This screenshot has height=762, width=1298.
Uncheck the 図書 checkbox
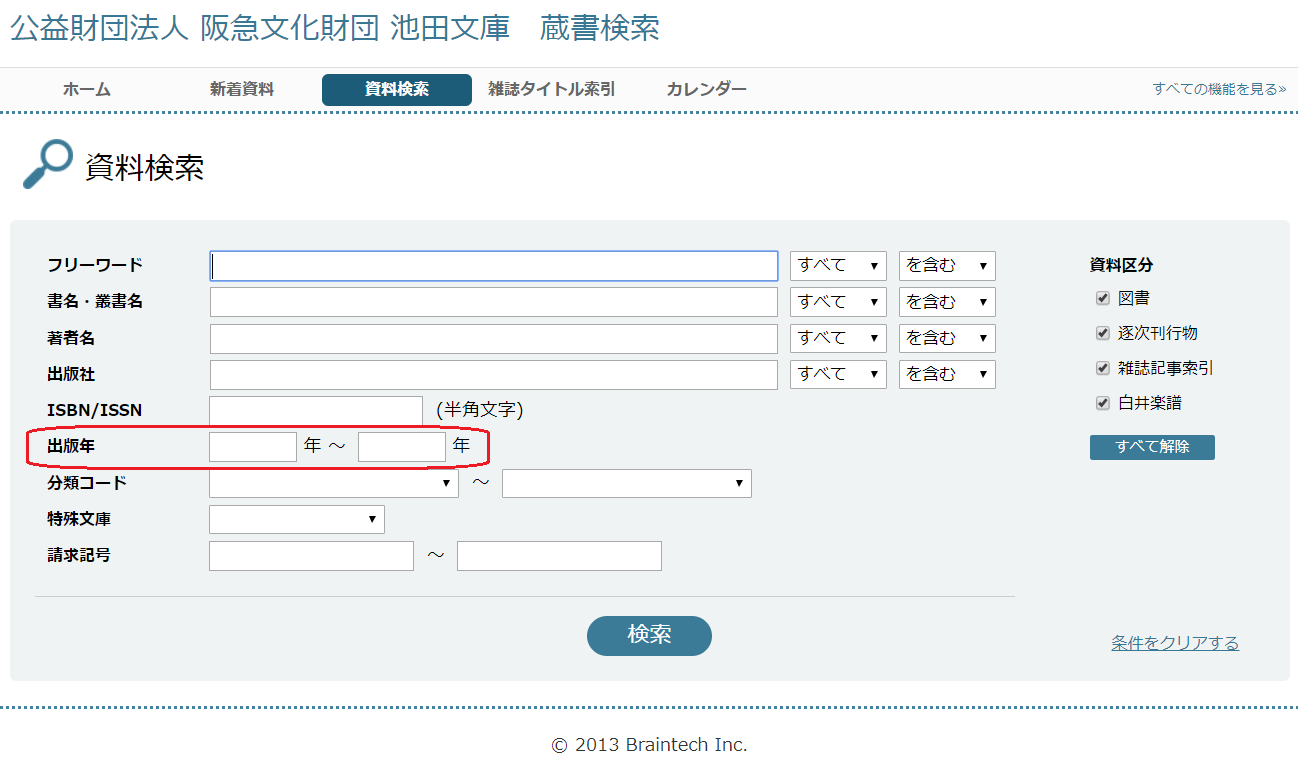point(1103,298)
